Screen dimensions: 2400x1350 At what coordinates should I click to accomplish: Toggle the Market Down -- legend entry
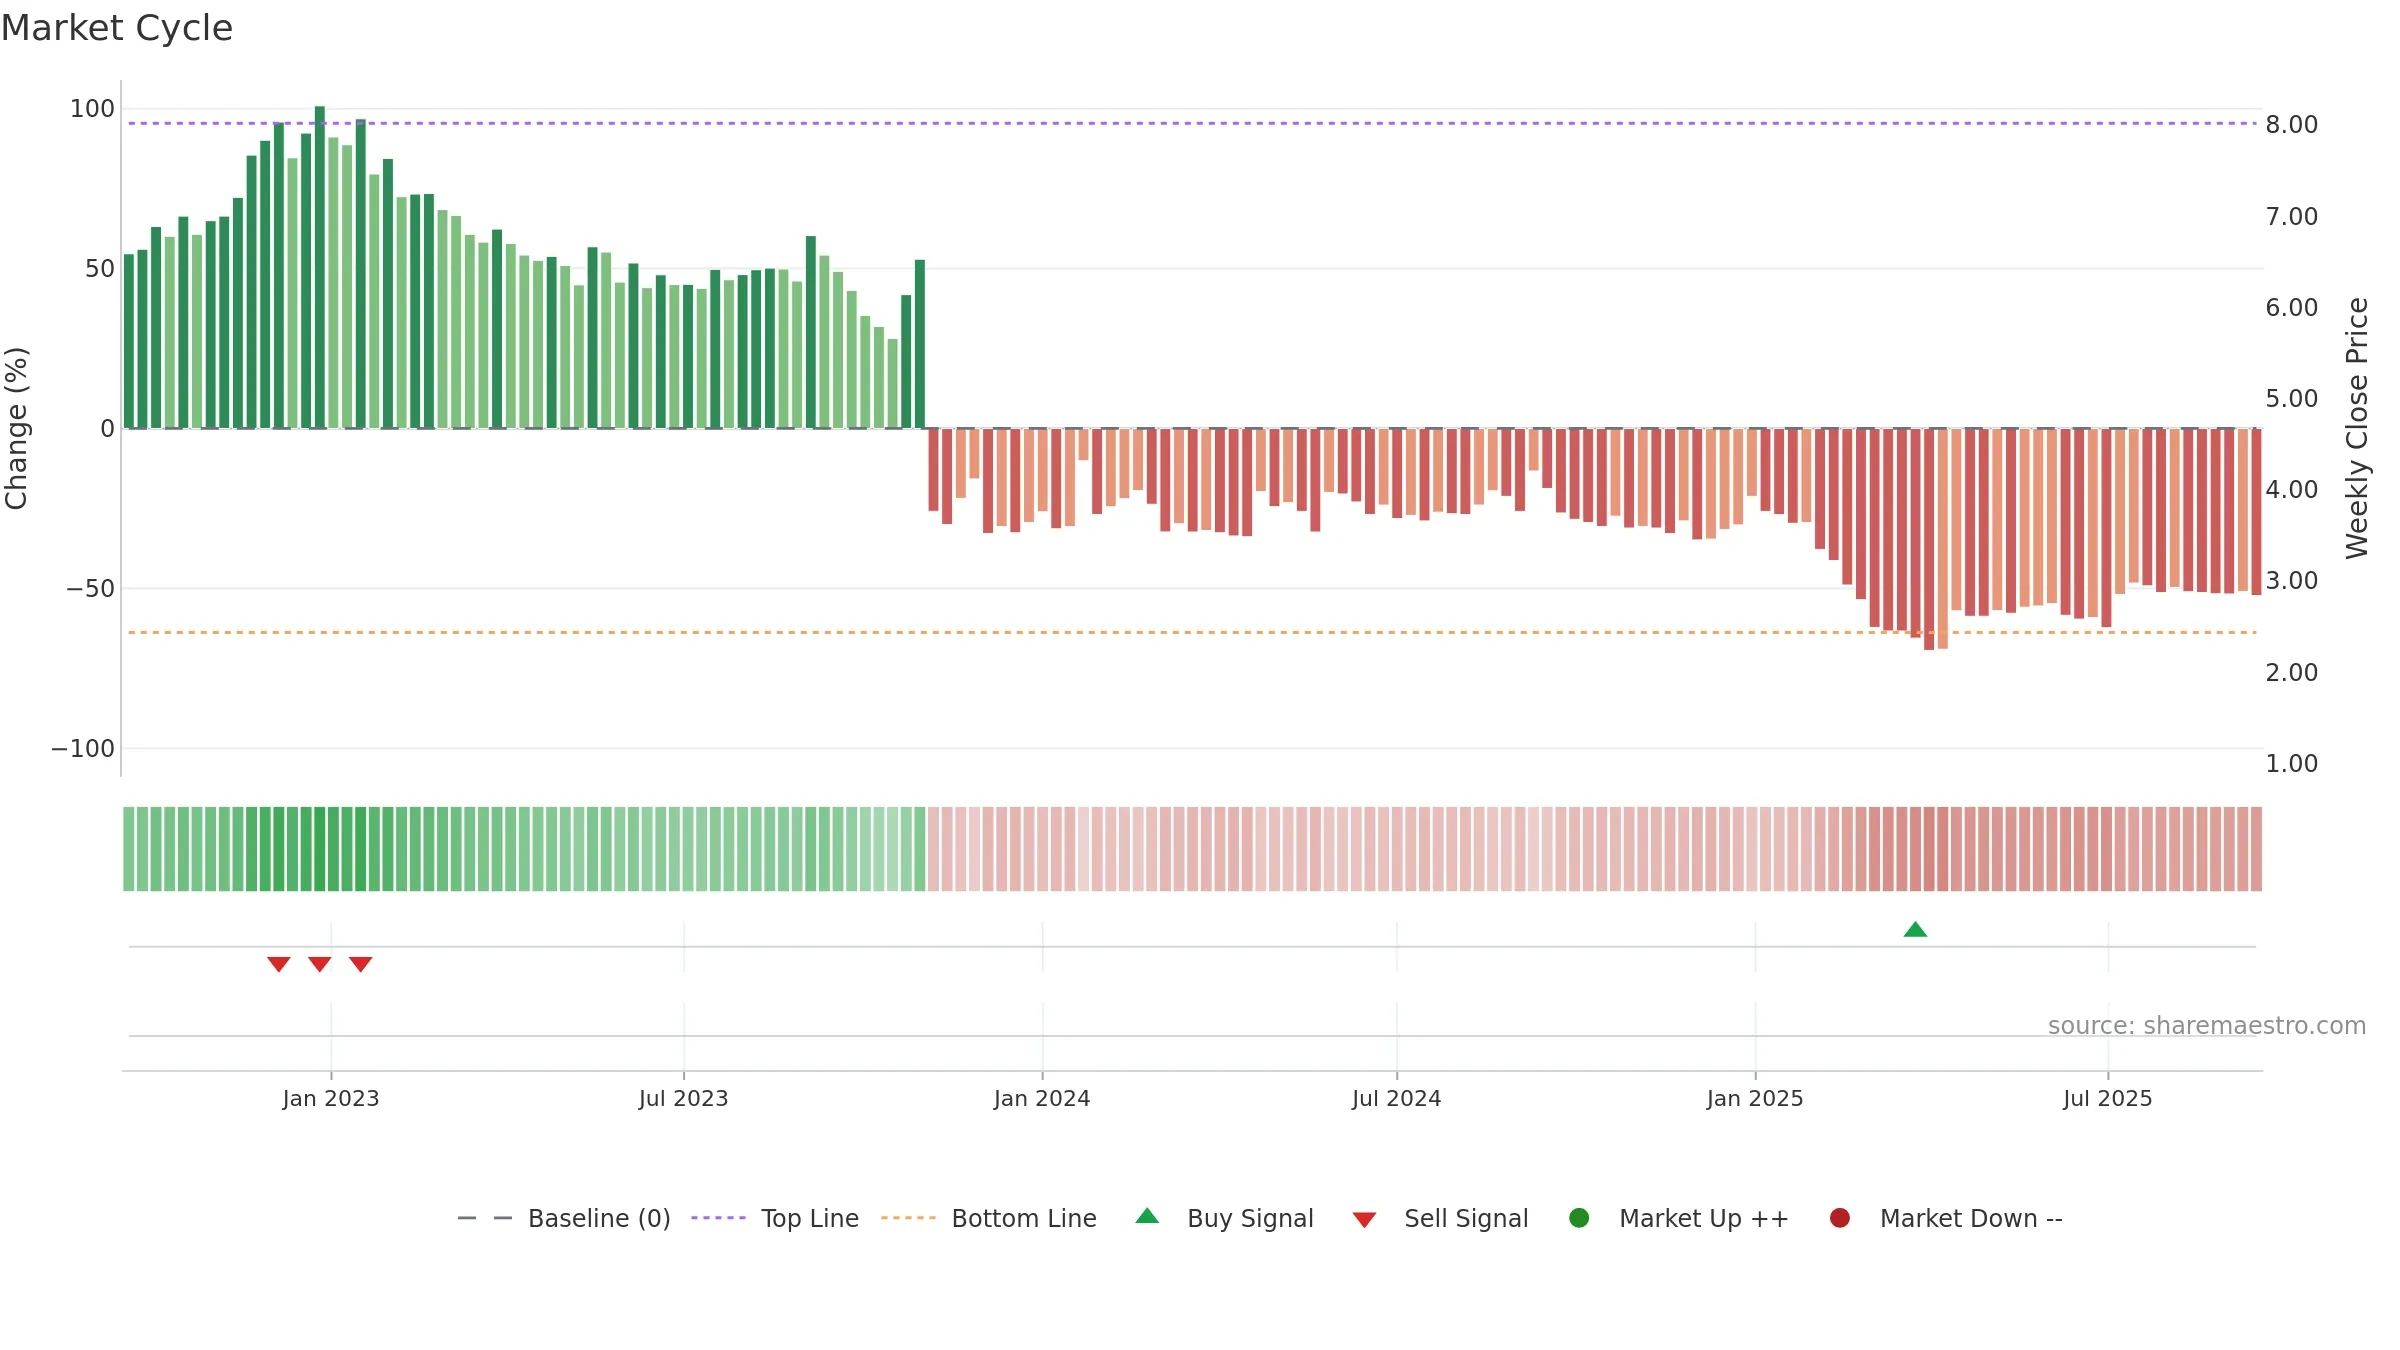[x=1946, y=1218]
